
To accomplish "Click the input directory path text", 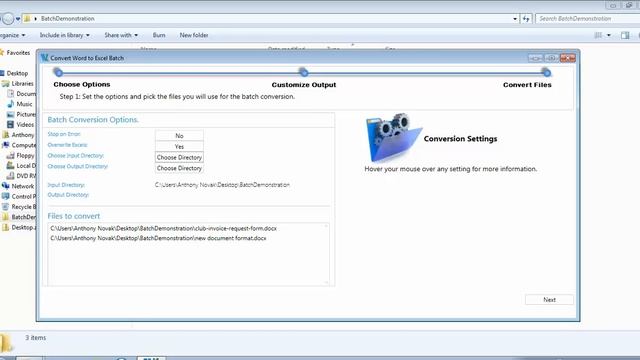I will pos(222,185).
